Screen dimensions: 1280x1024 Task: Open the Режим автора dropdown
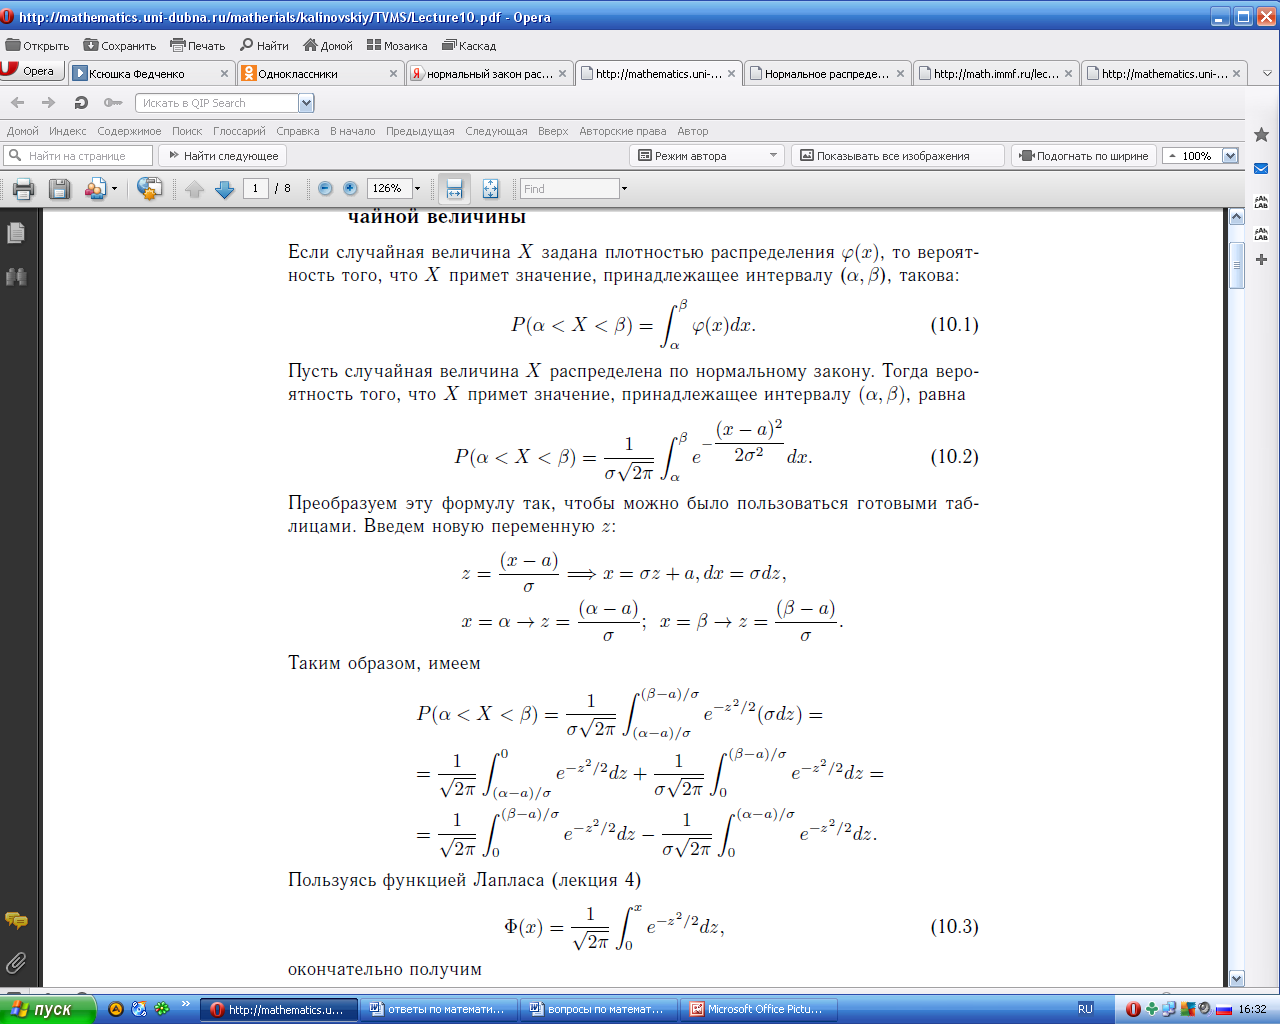pyautogui.click(x=707, y=155)
